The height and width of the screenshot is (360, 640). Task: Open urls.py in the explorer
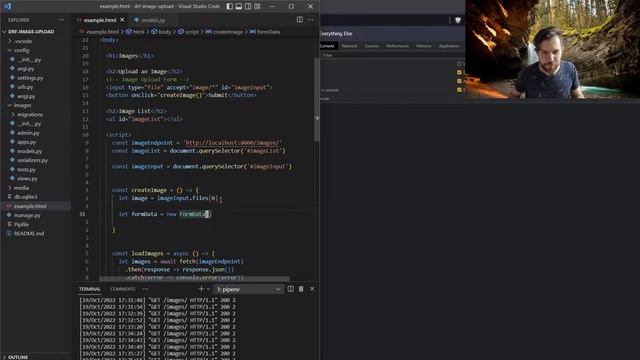[x=25, y=87]
